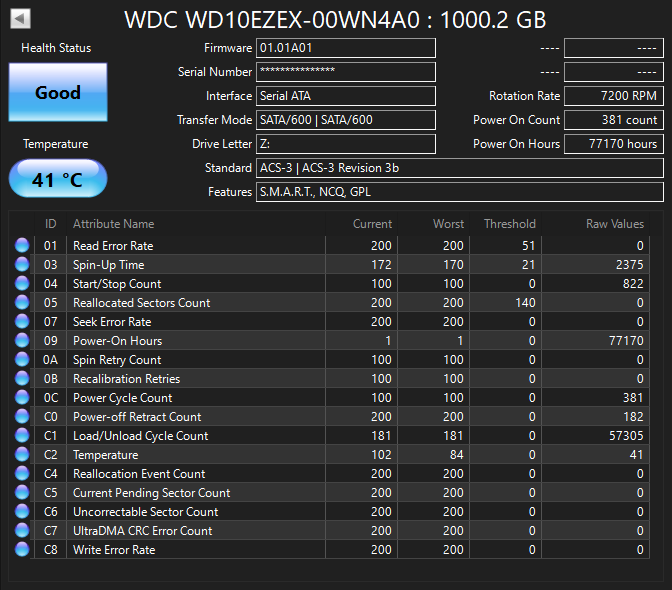Image resolution: width=672 pixels, height=590 pixels.
Task: Select the Reallocation Event Count attribute name
Action: (x=139, y=474)
